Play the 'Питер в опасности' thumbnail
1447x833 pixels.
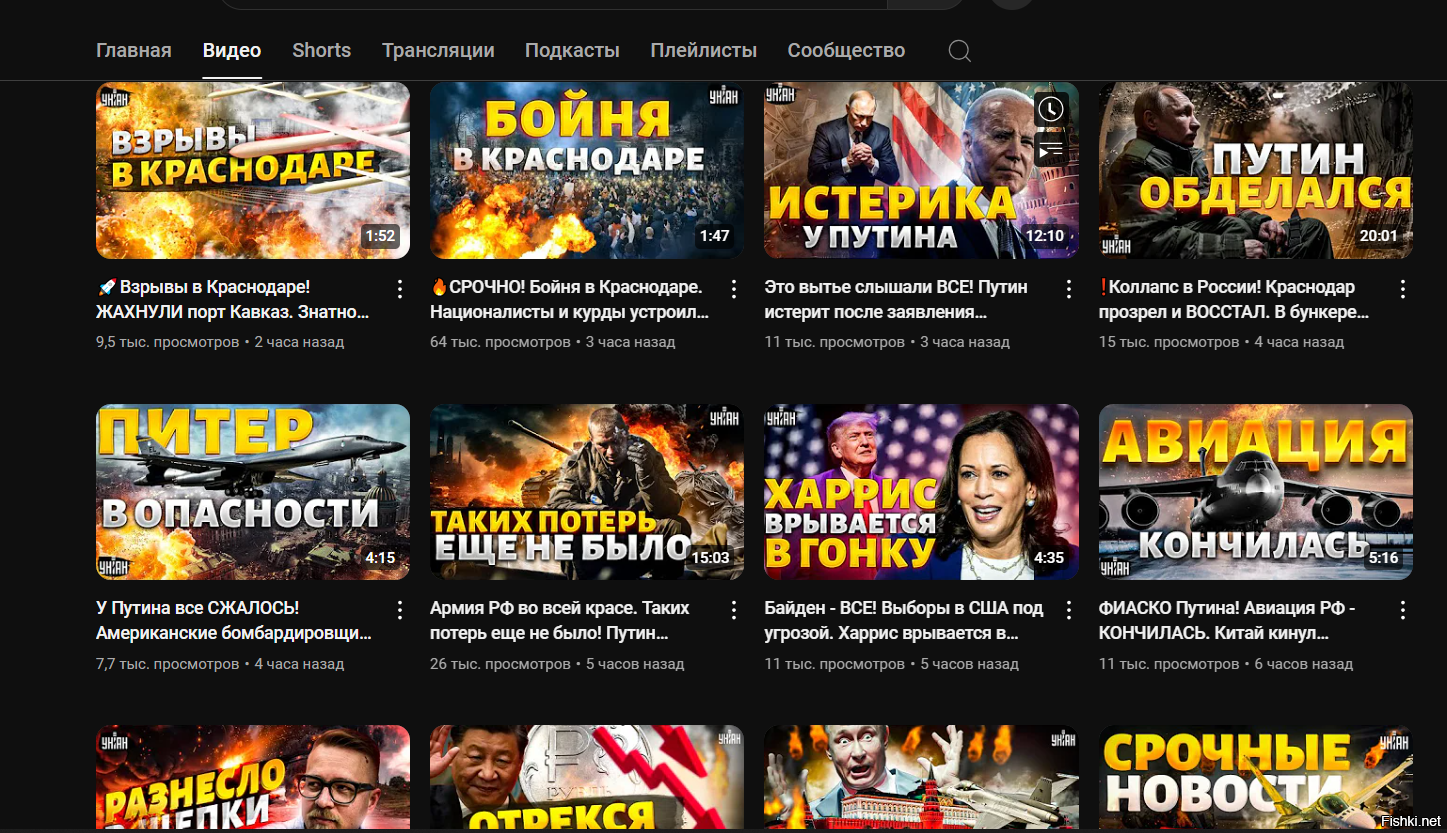[x=253, y=492]
